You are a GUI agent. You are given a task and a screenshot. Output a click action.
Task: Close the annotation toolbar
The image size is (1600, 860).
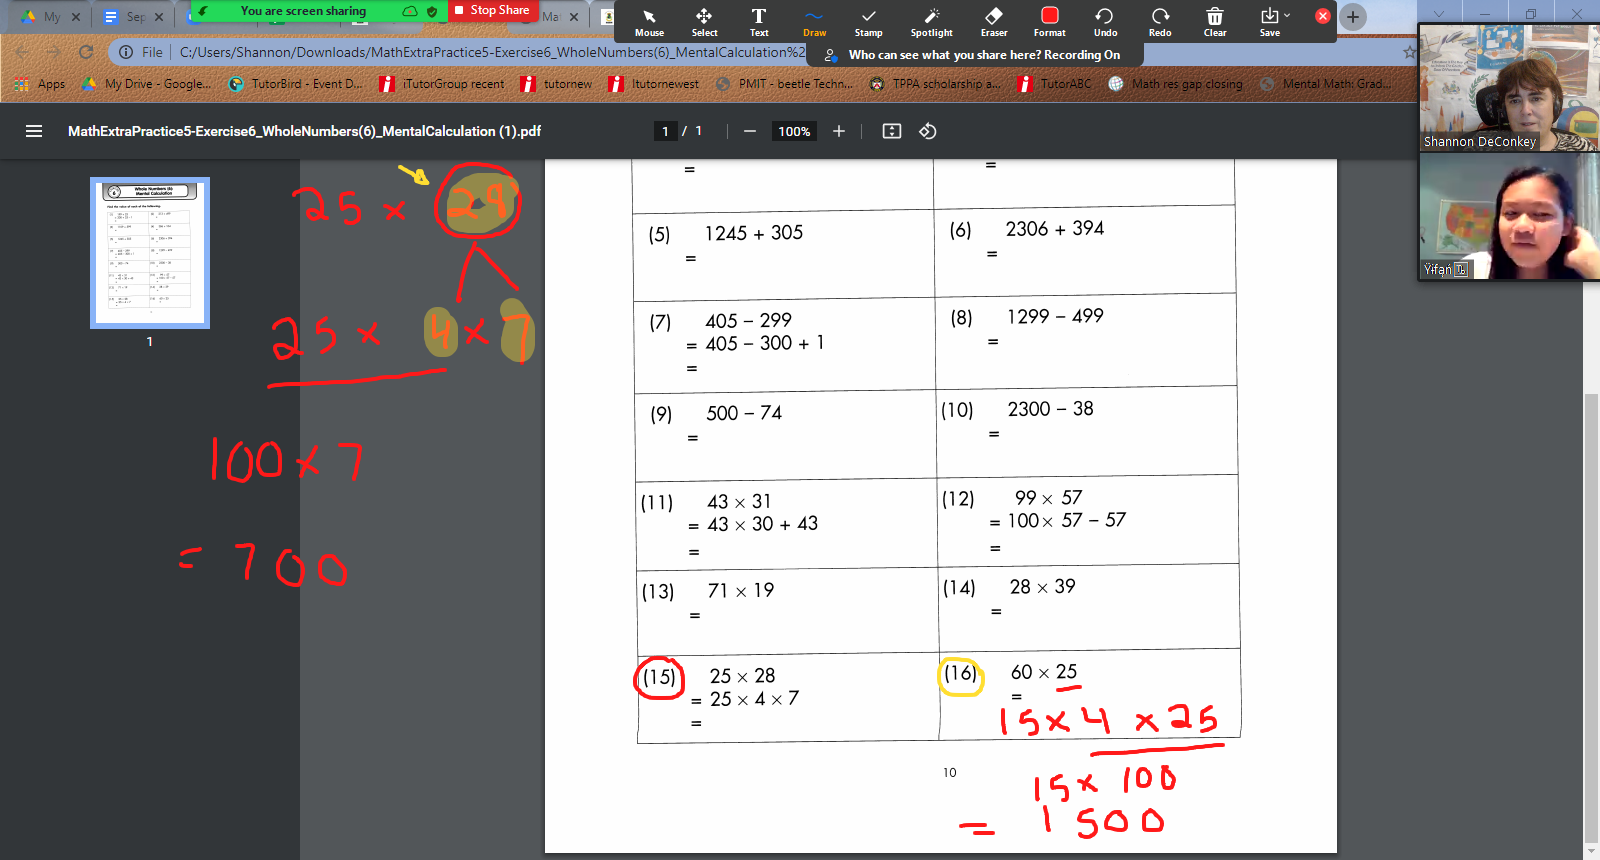pyautogui.click(x=1322, y=16)
